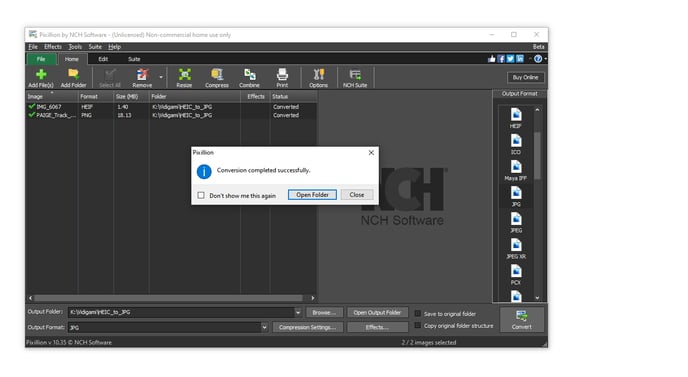This screenshot has height=377, width=688.
Task: Select Maya IFF output format icon
Action: tap(516, 170)
